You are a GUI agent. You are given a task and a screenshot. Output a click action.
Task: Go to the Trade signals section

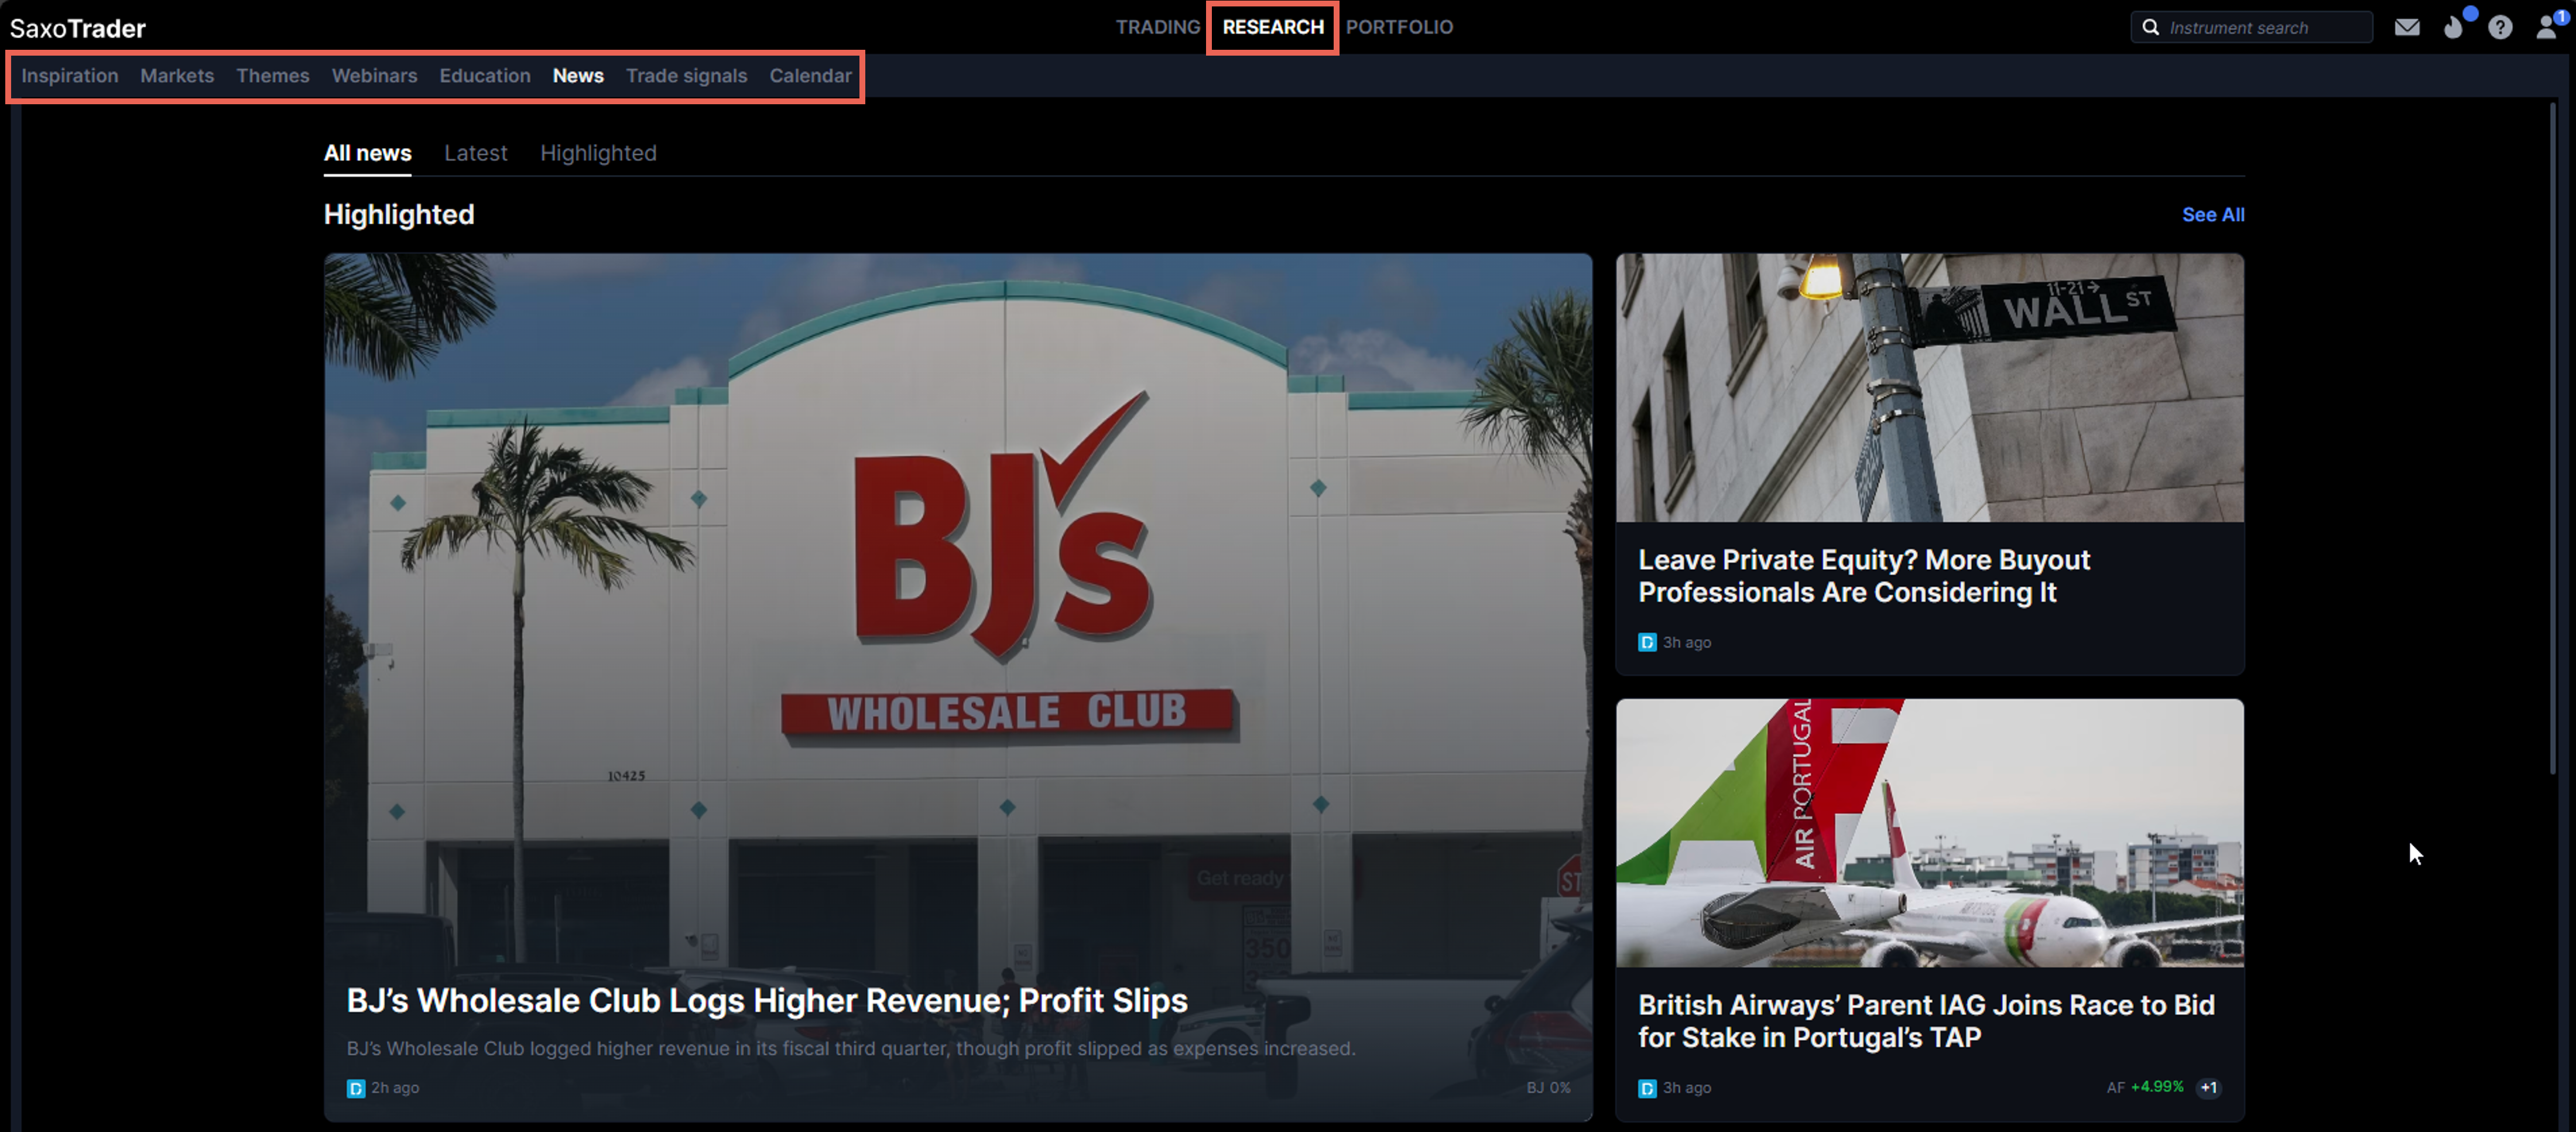[686, 76]
